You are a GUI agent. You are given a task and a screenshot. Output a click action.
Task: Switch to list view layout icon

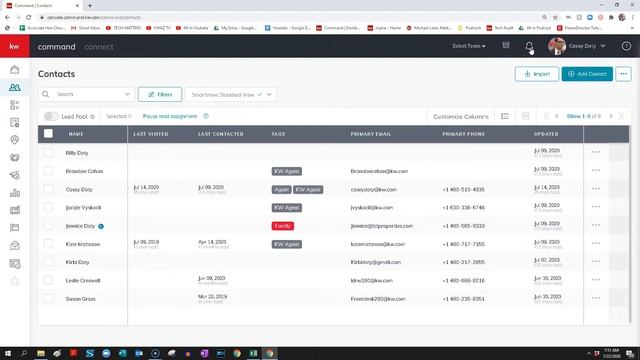(505, 116)
